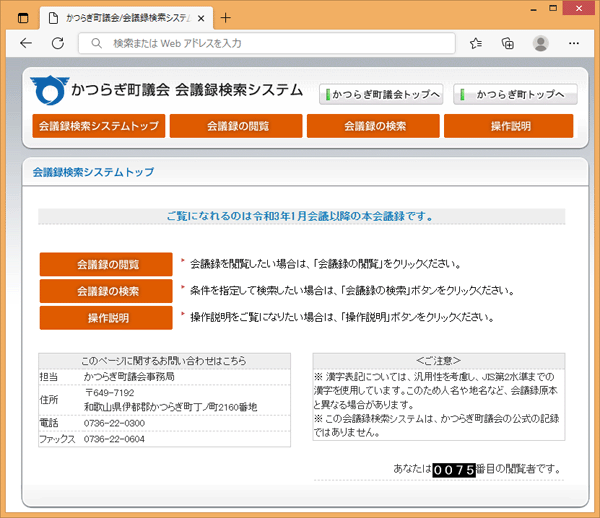Select 会議録の検索 in top navigation bar

pos(372,126)
